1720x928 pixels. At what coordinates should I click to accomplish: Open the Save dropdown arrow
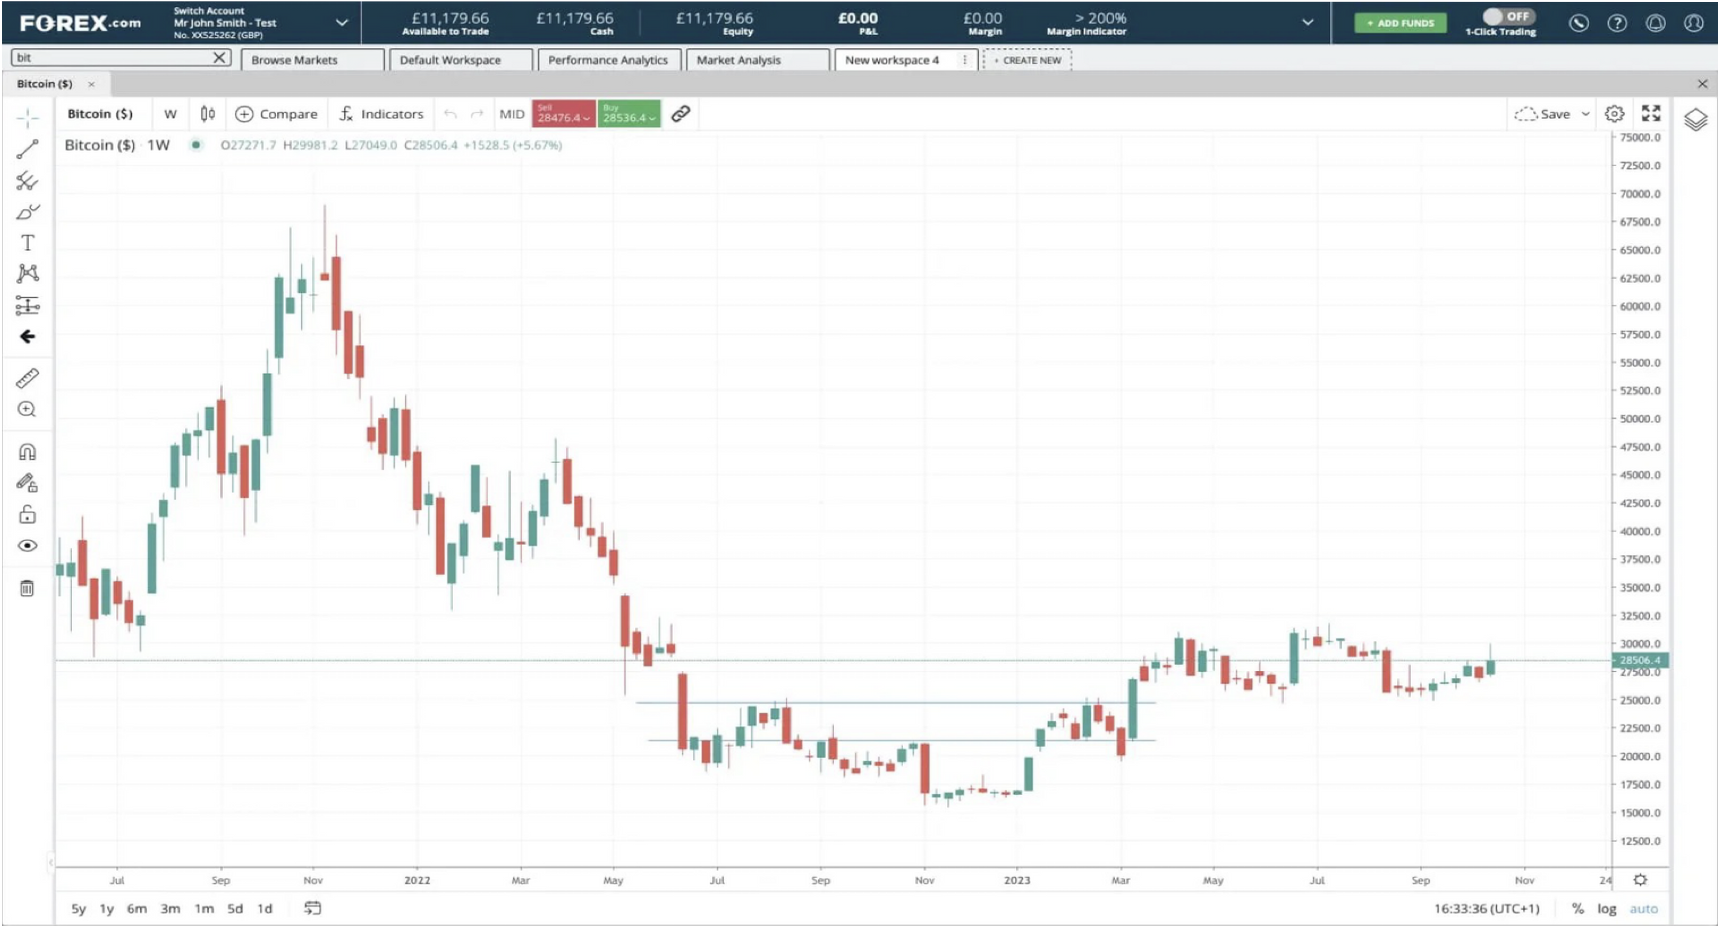coord(1585,114)
